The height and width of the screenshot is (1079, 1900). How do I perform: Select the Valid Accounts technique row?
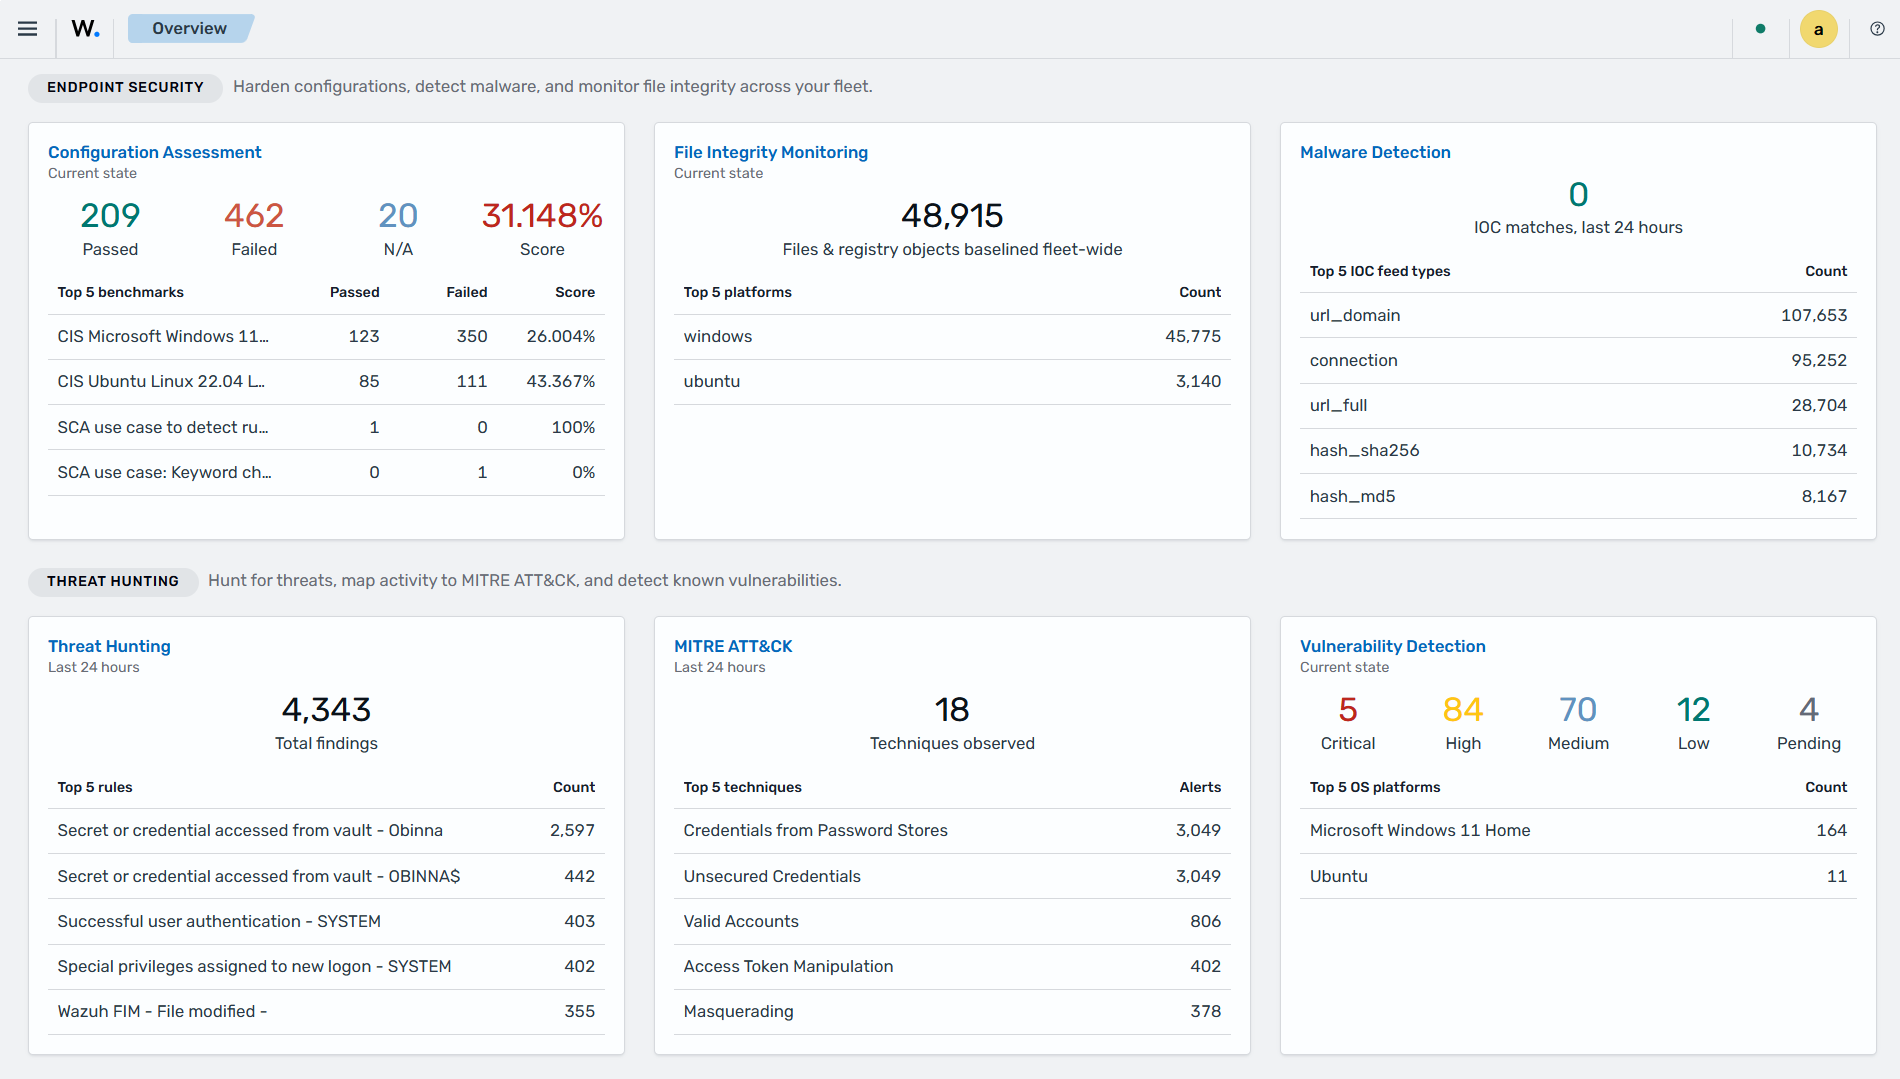tap(952, 921)
